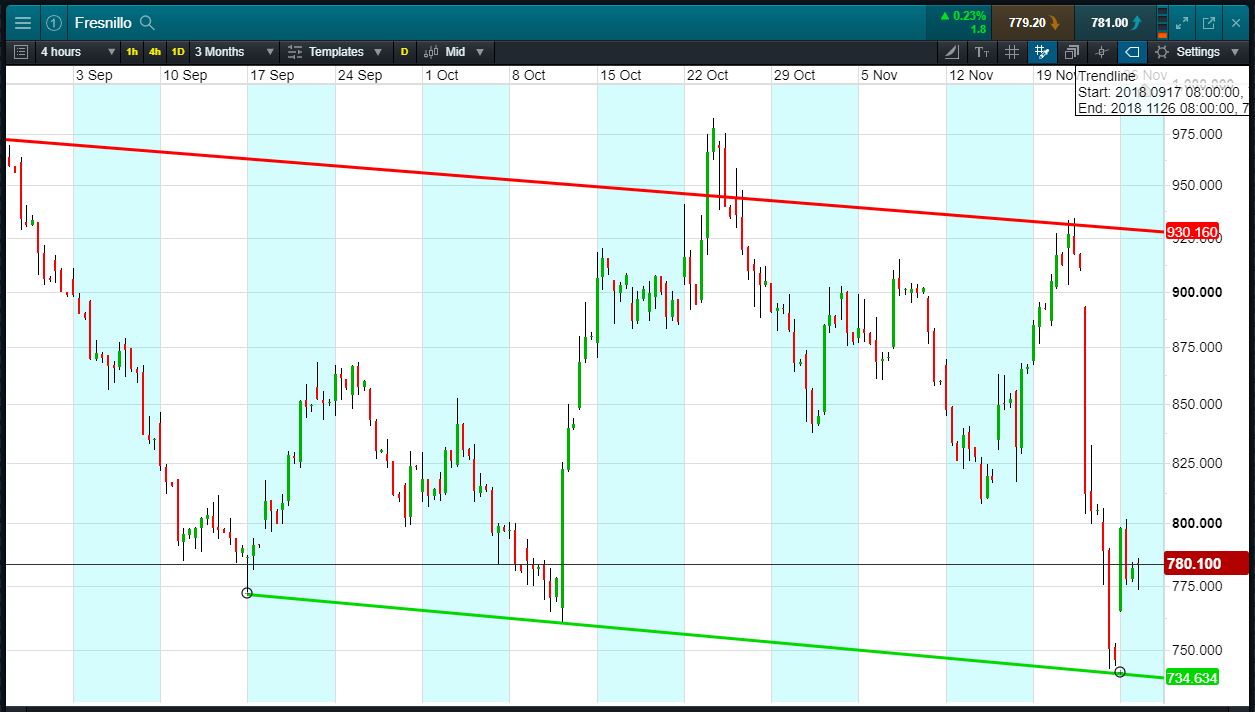
Task: Click the circled number 1 layout icon
Action: 54,22
